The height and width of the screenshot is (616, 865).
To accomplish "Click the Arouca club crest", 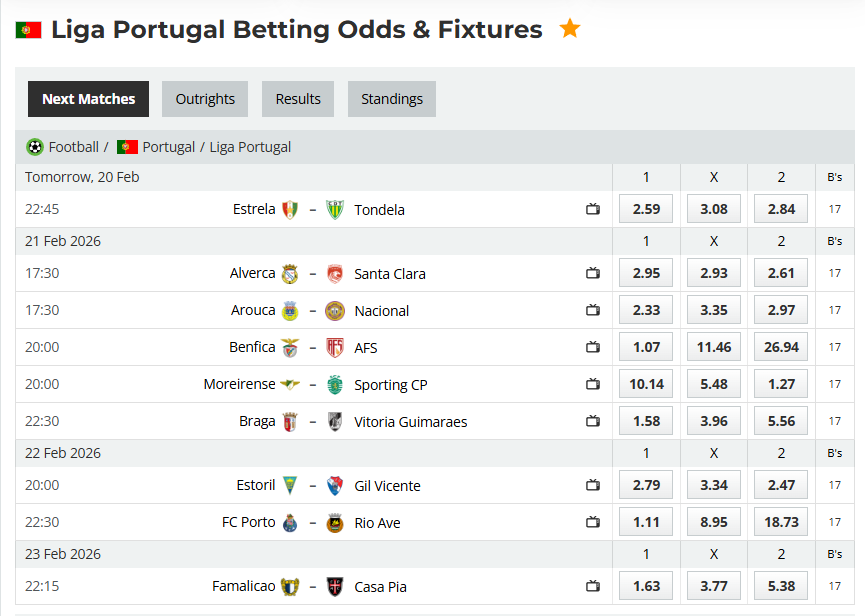I will pyautogui.click(x=289, y=310).
